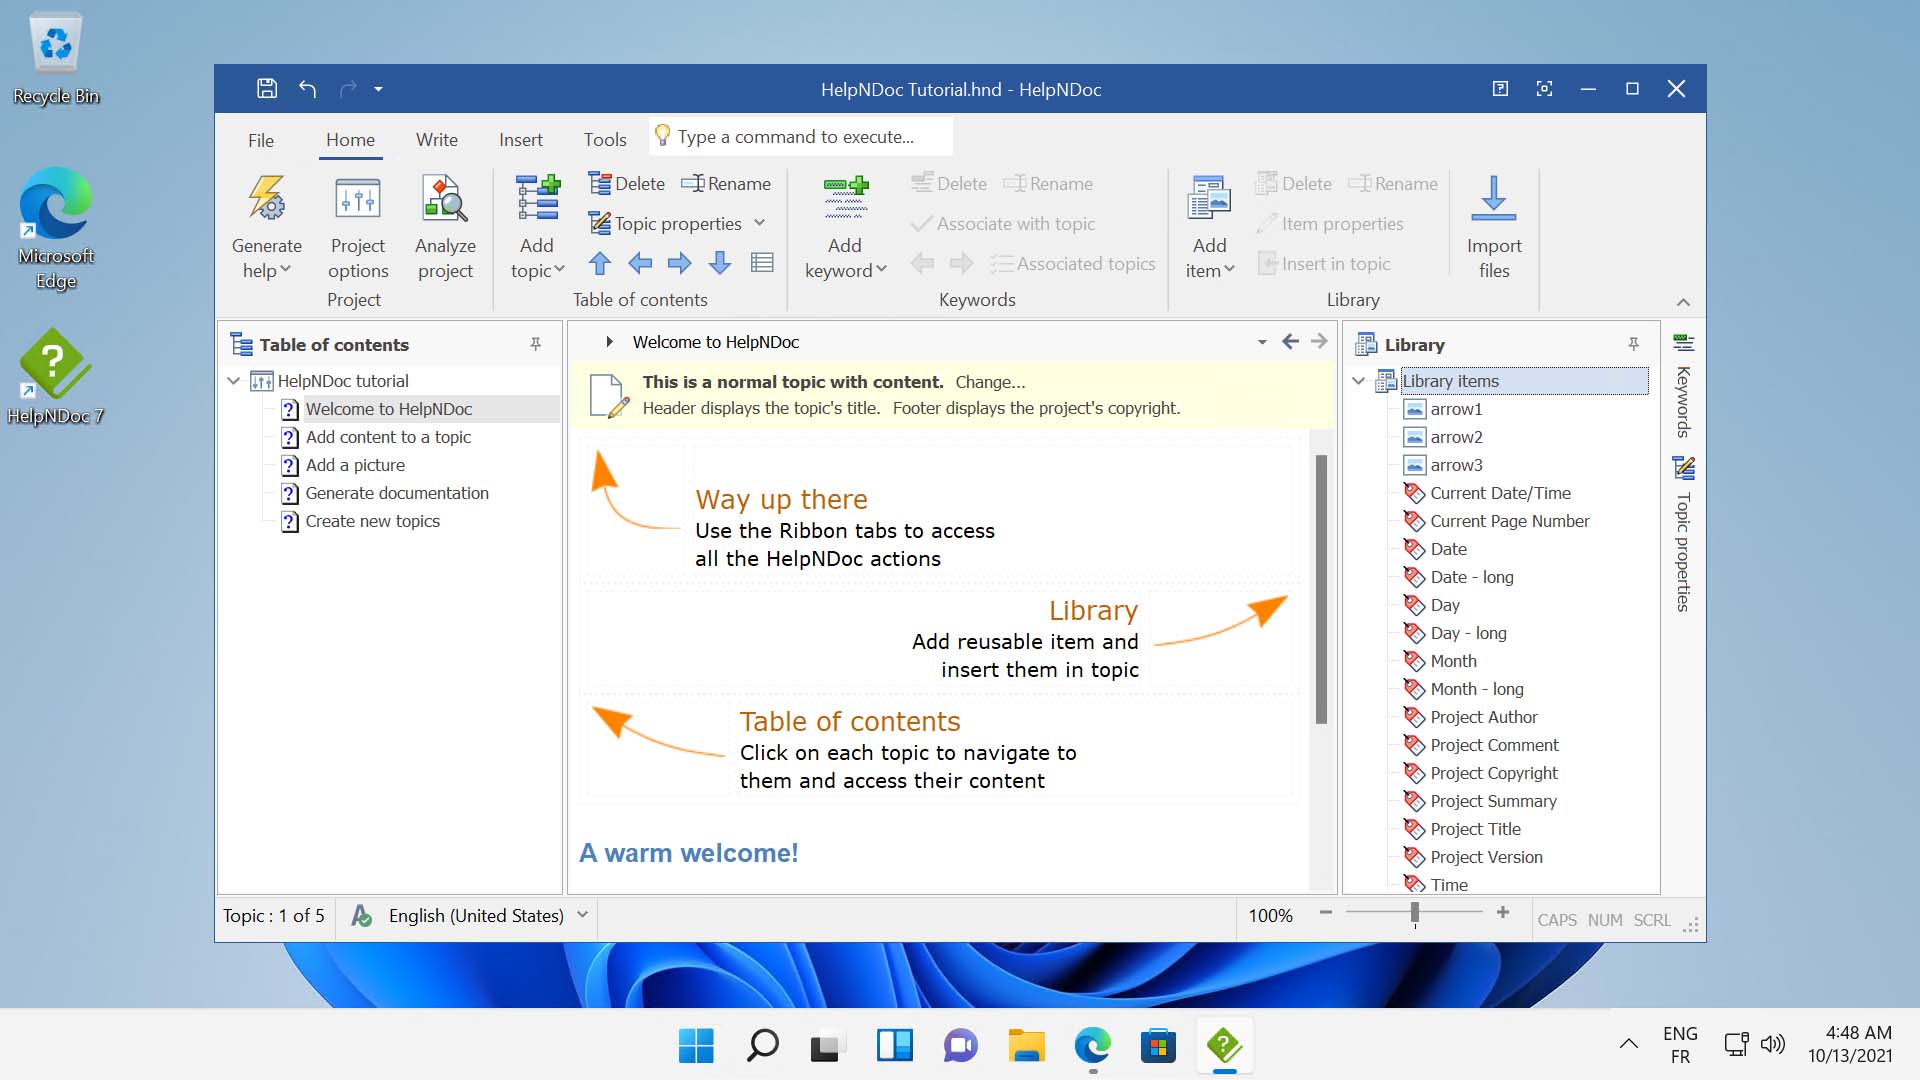Open the Add topic dropdown
Image resolution: width=1920 pixels, height=1080 pixels.
pos(557,269)
